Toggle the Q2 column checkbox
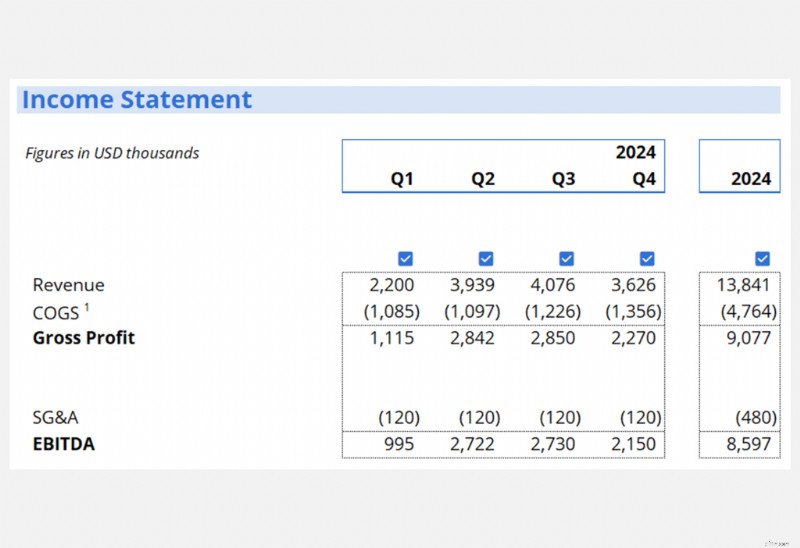 (x=486, y=259)
